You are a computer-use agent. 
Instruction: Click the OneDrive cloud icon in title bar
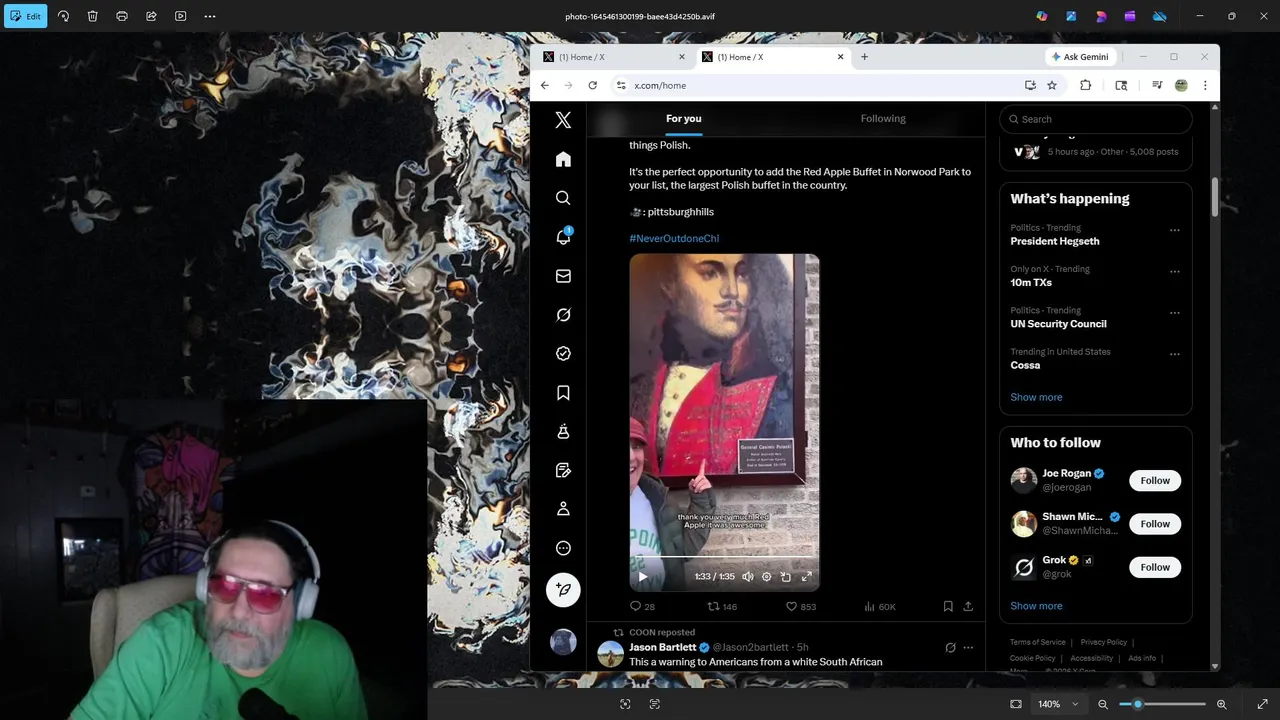coord(1160,16)
